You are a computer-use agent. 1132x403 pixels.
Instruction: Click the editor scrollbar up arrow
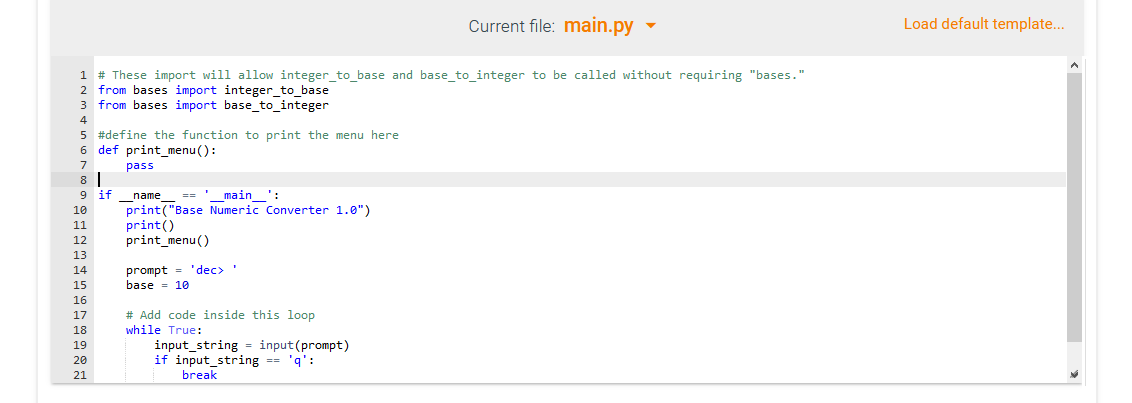[1074, 66]
